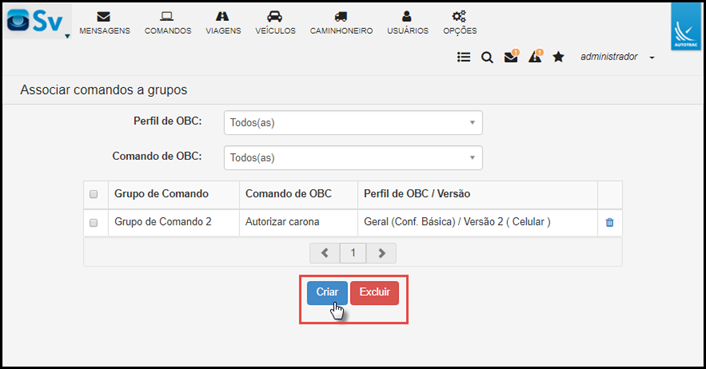The width and height of the screenshot is (706, 369).
Task: Open message notifications envelope icon
Action: click(x=511, y=57)
